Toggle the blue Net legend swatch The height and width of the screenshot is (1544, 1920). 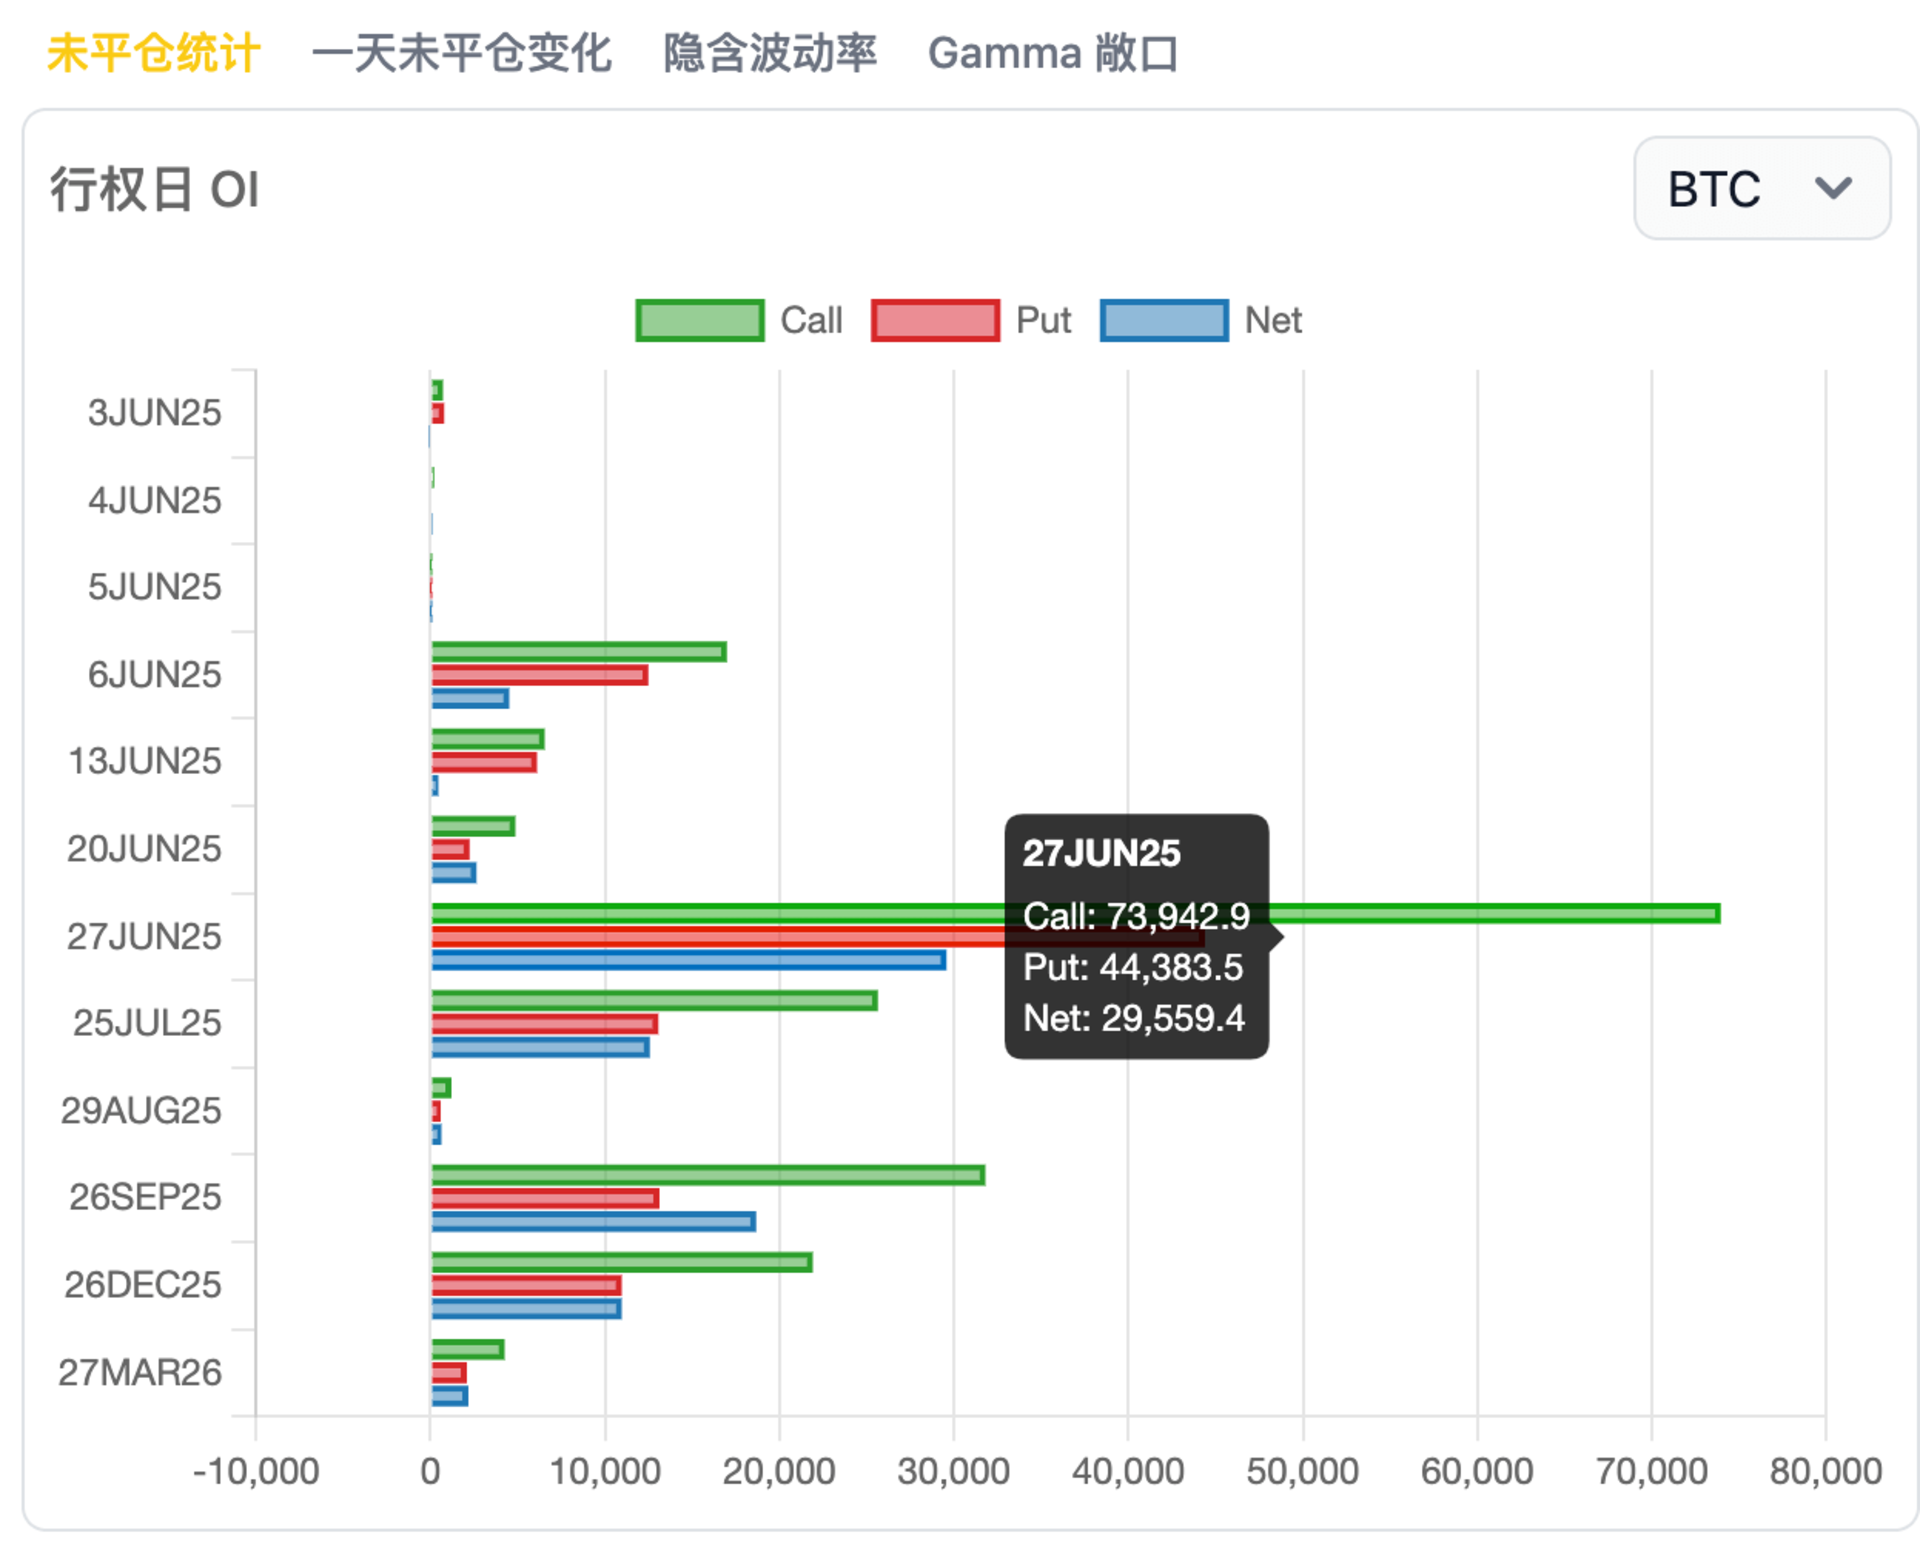[1164, 321]
